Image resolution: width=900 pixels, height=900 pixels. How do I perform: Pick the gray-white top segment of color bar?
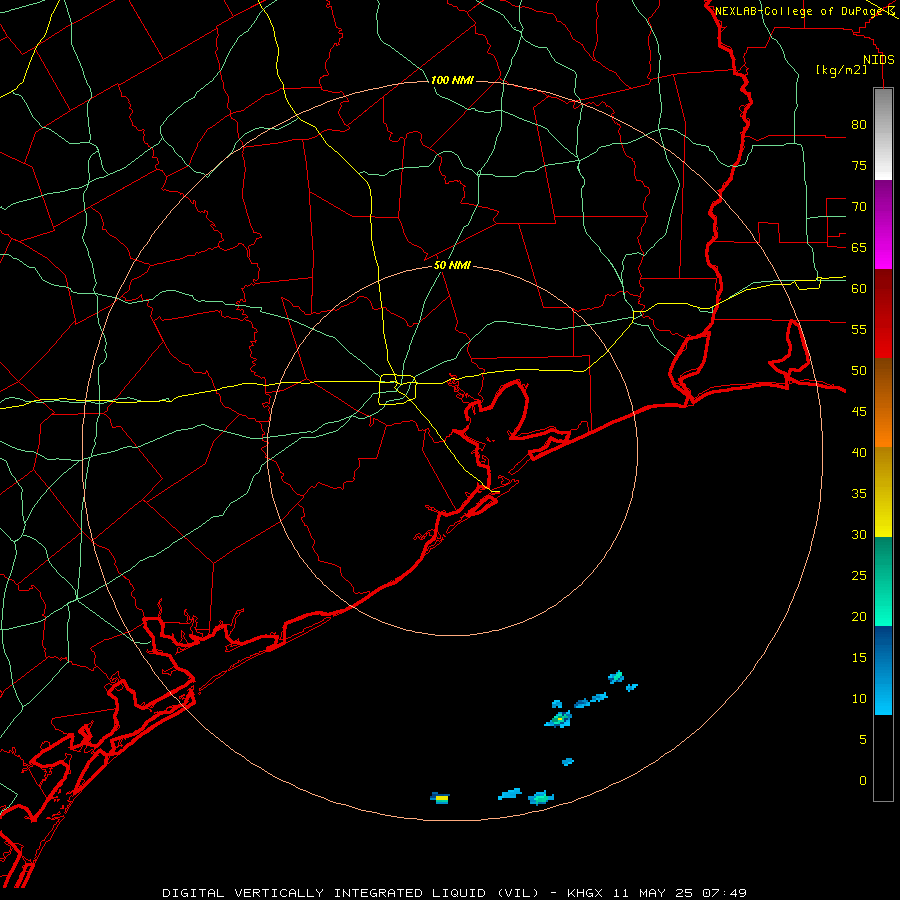(883, 134)
